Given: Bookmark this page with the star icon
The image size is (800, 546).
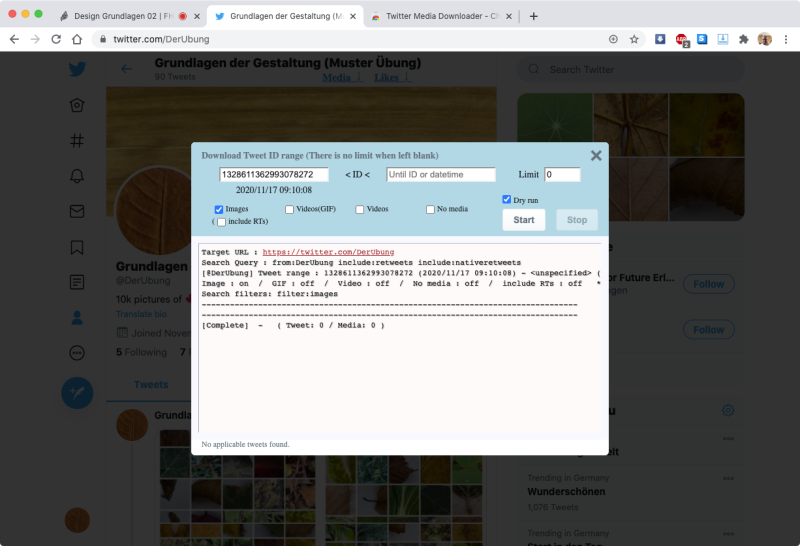Looking at the screenshot, I should pyautogui.click(x=634, y=39).
